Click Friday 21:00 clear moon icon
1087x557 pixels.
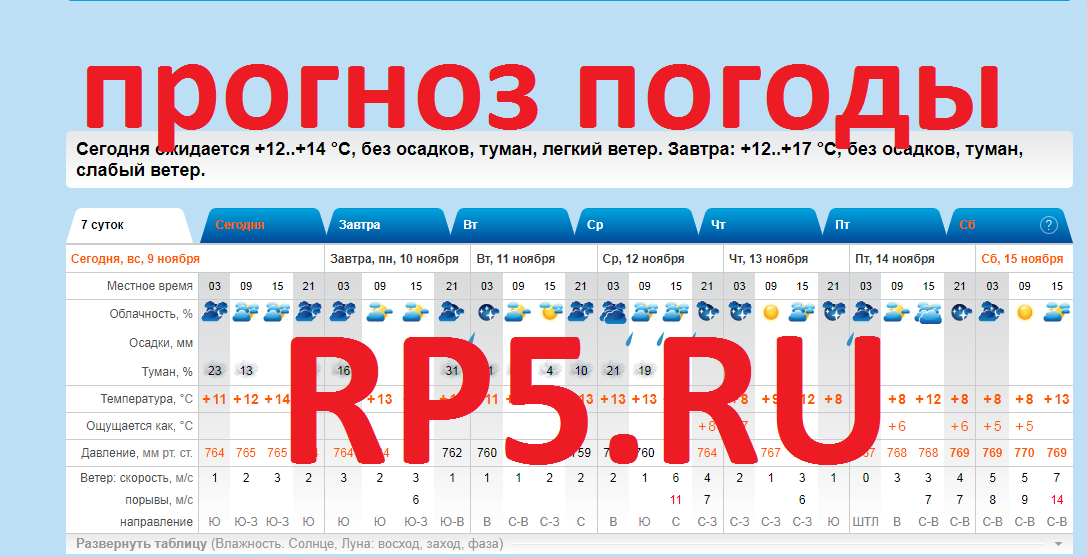[960, 313]
